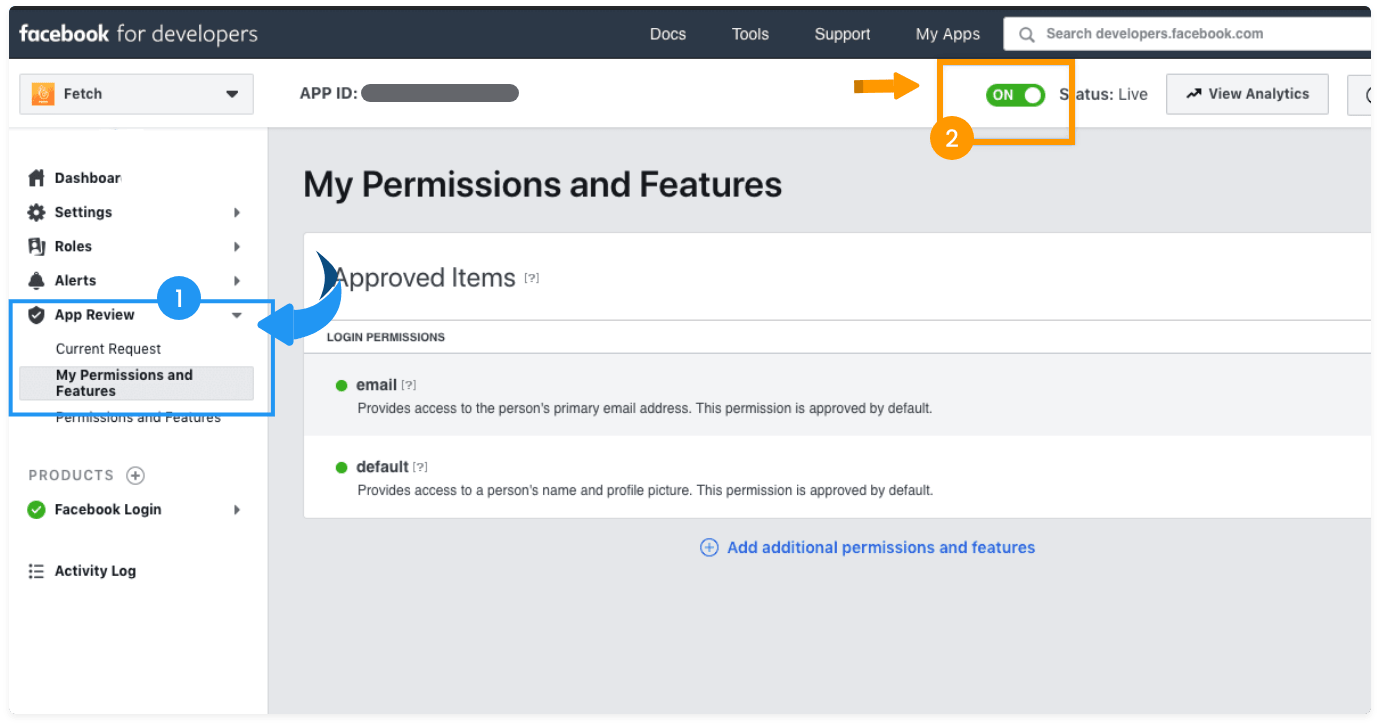
Task: Click the help [?] icon next to default
Action: pos(421,467)
